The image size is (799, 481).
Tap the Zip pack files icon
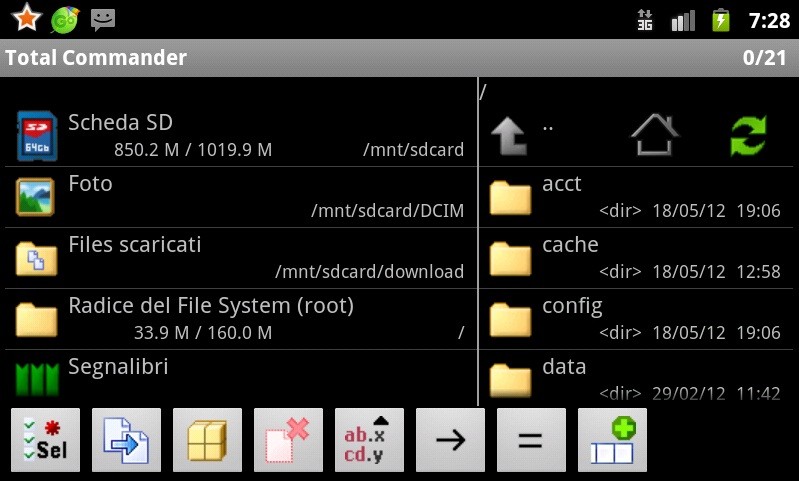207,440
